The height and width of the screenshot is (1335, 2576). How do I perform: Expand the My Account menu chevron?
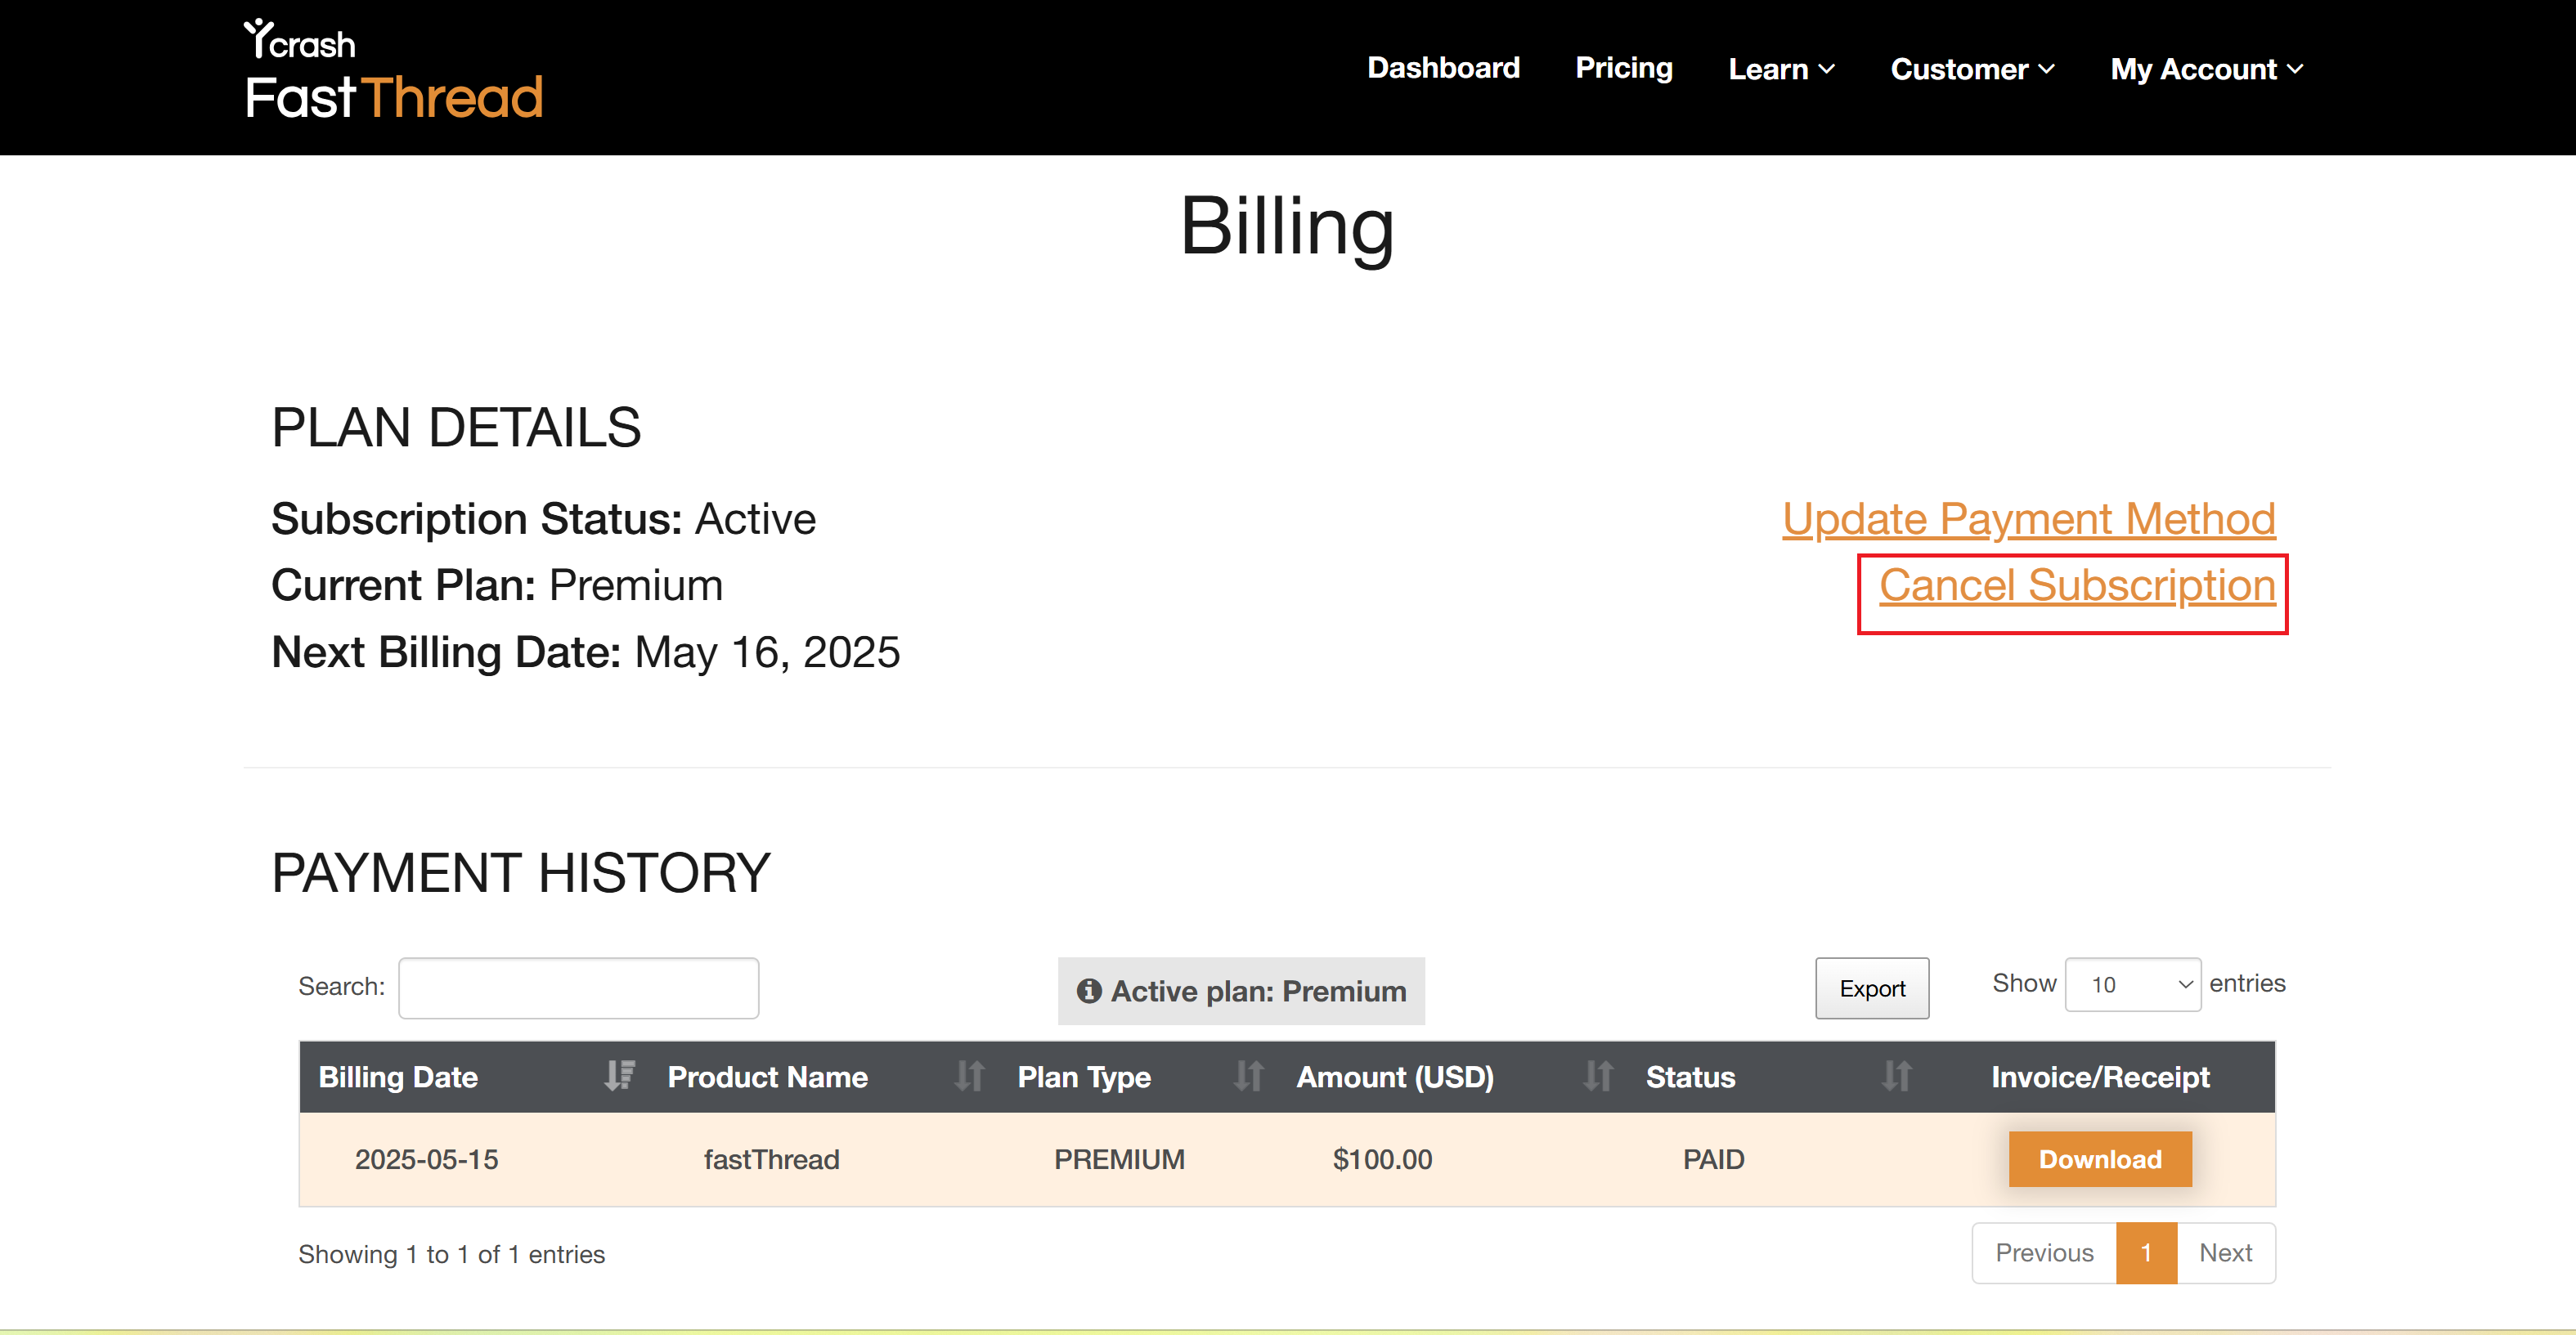click(2295, 69)
